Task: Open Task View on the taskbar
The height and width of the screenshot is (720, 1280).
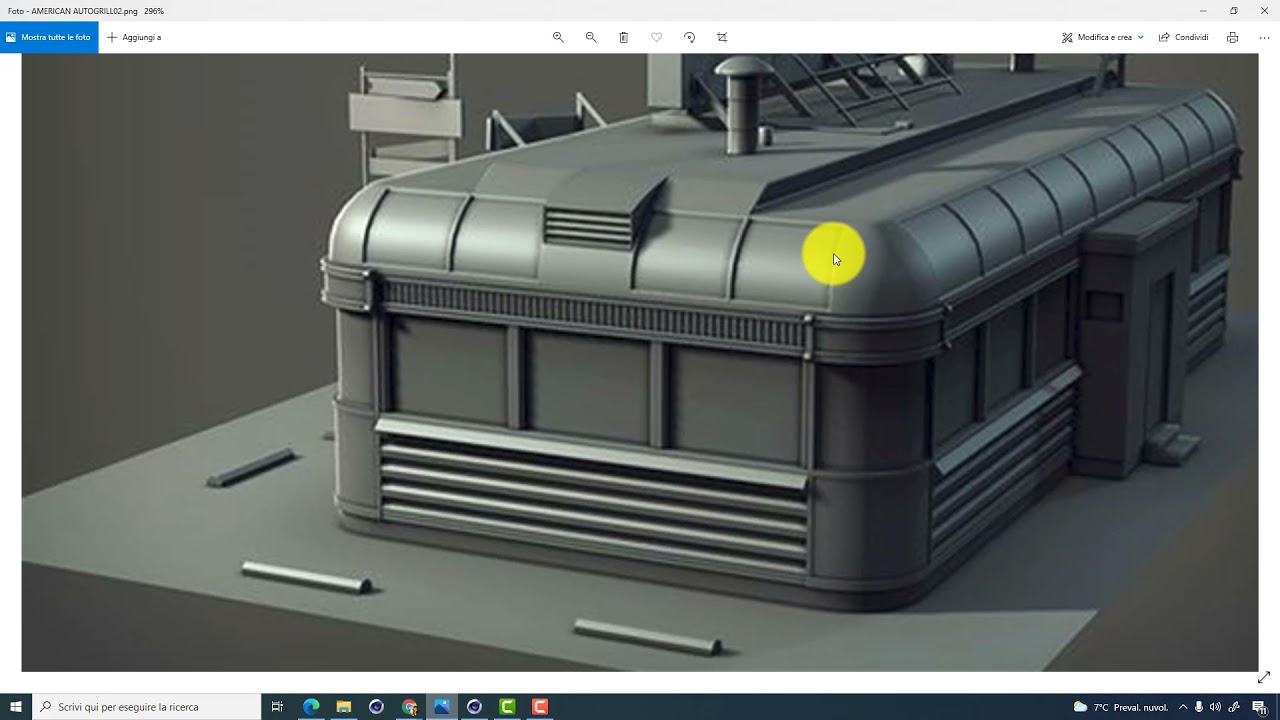Action: coord(277,707)
